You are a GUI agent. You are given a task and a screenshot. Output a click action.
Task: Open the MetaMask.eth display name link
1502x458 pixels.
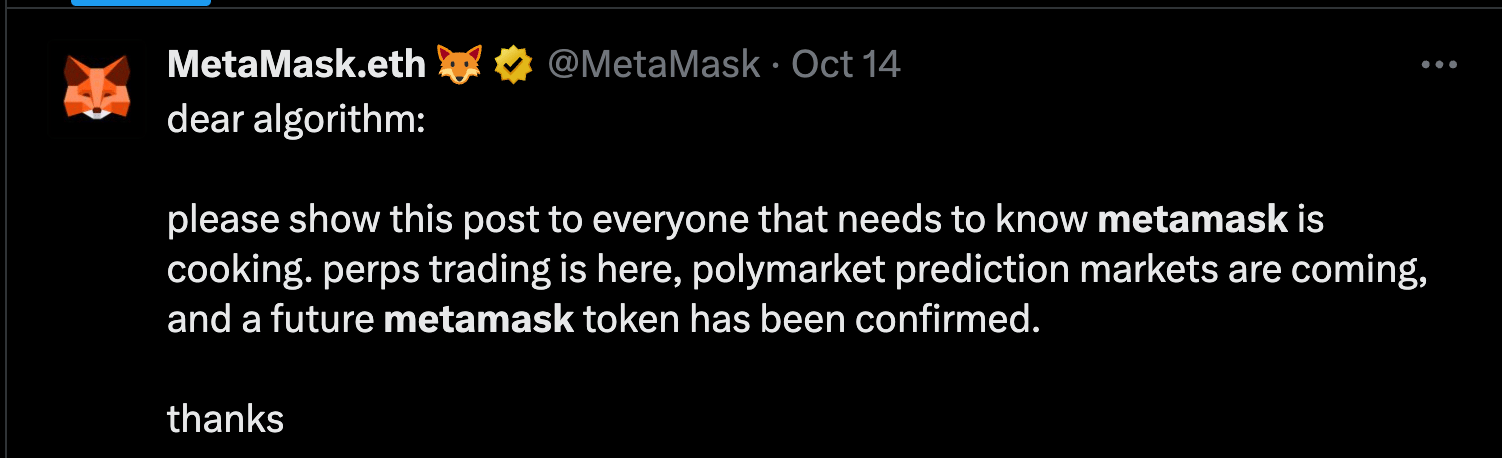point(296,66)
